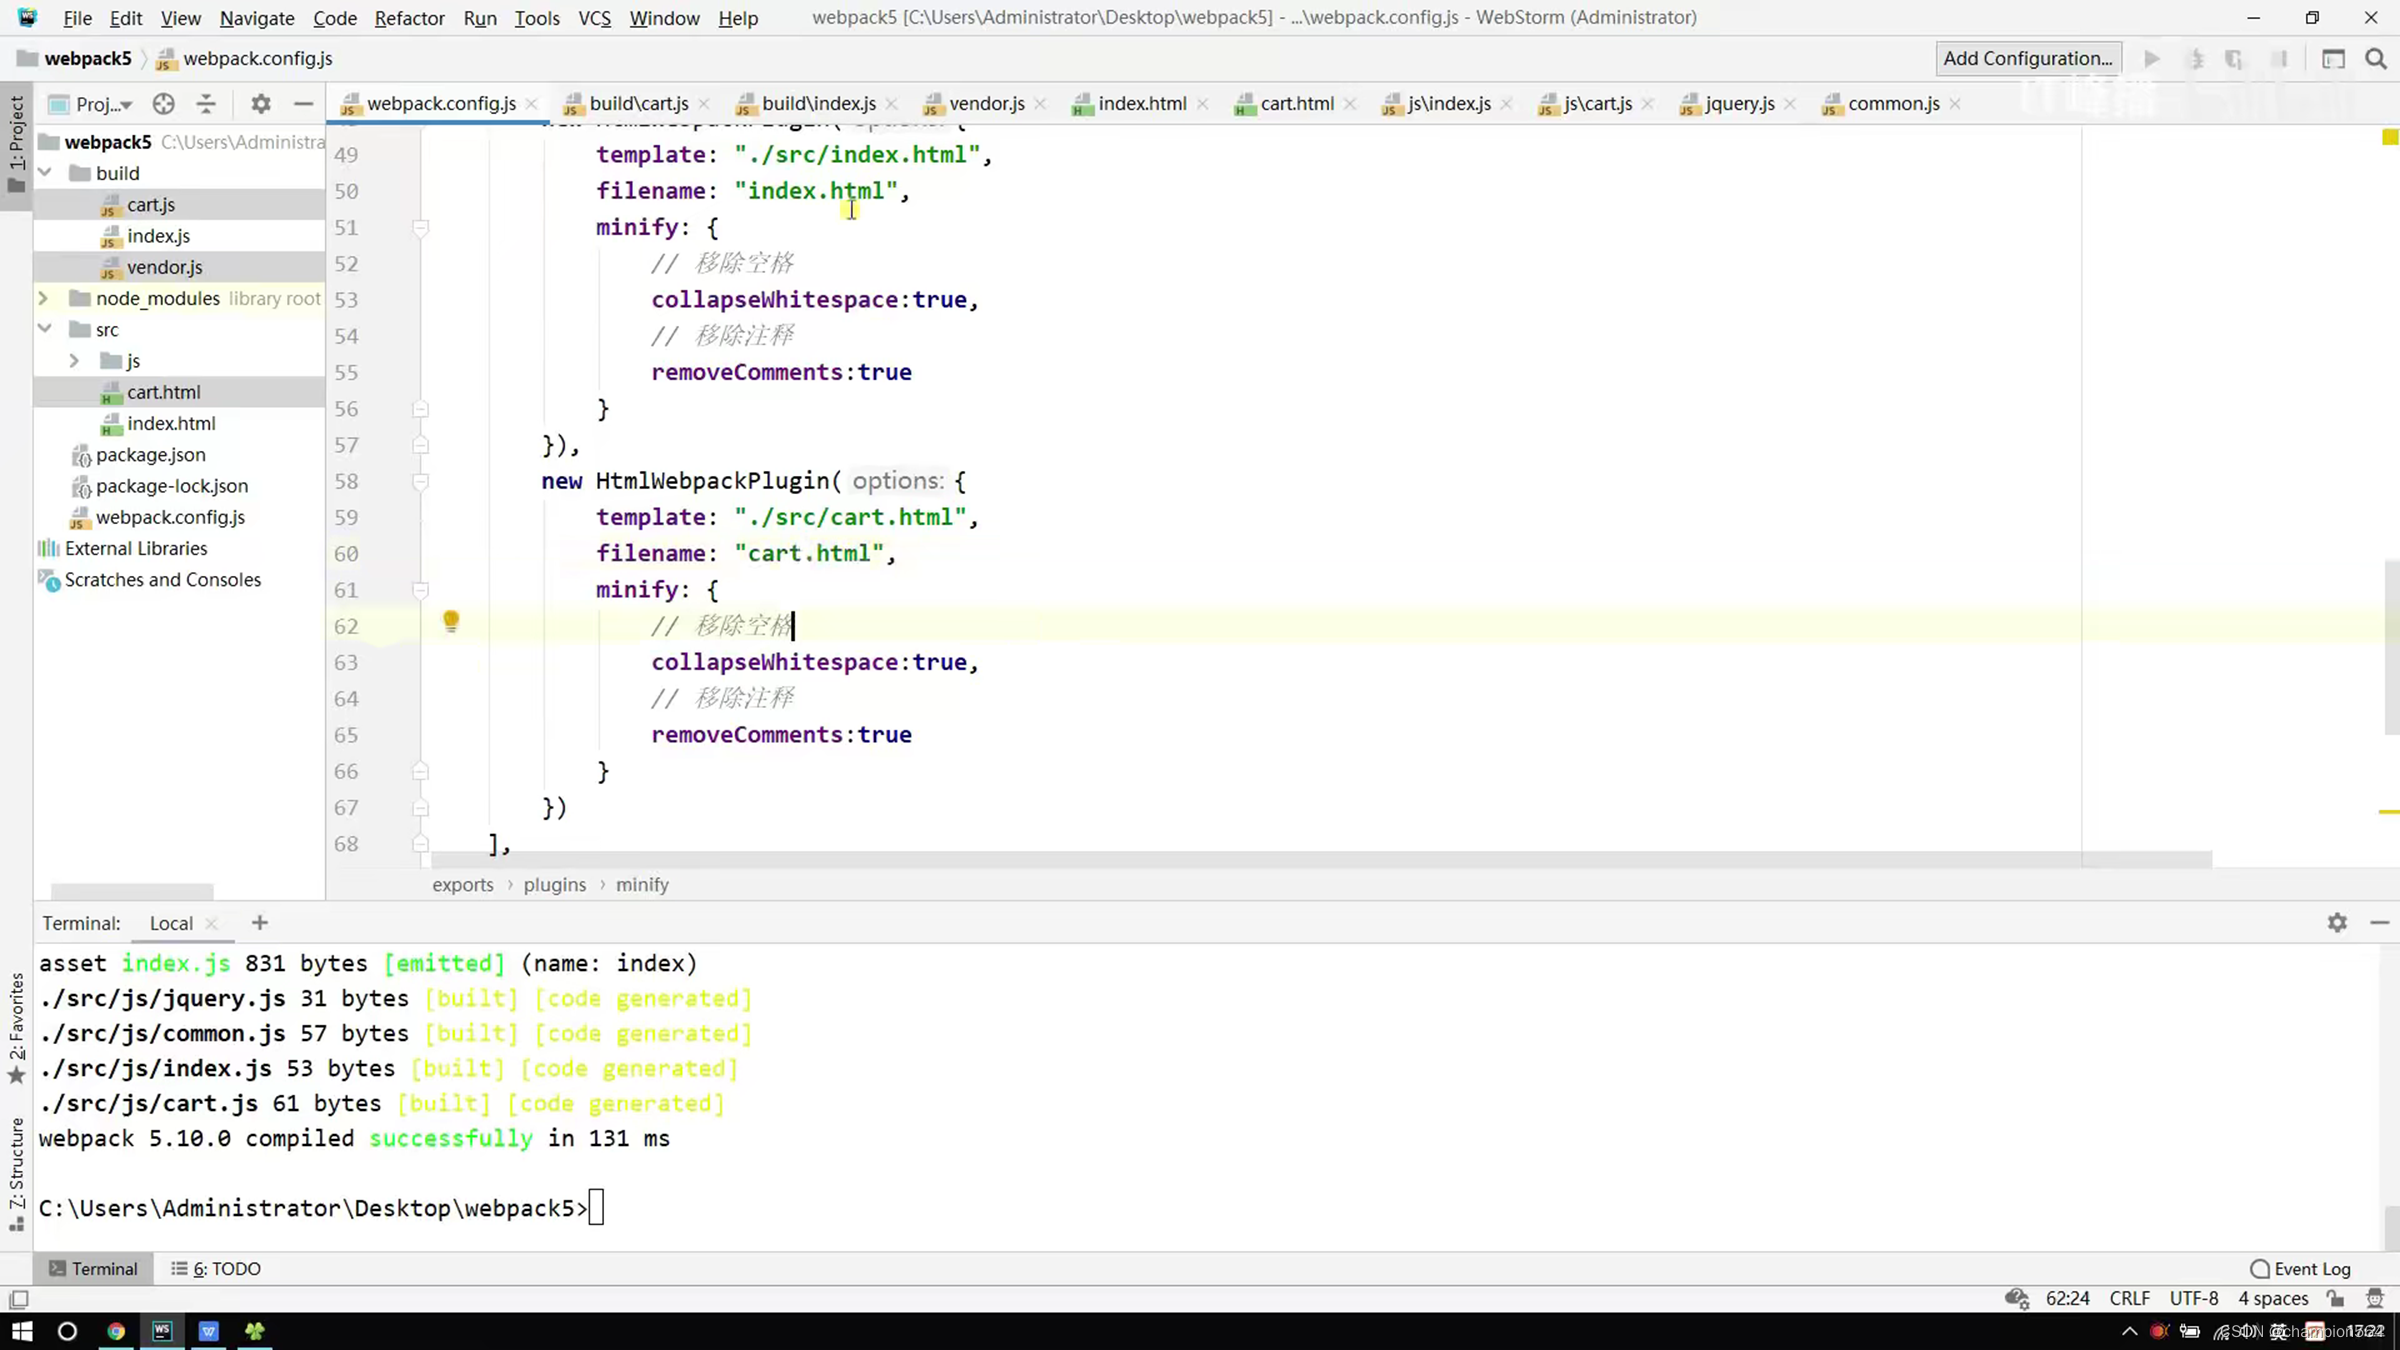Click the tool window quick access icon
The image size is (2400, 1350).
18,1299
